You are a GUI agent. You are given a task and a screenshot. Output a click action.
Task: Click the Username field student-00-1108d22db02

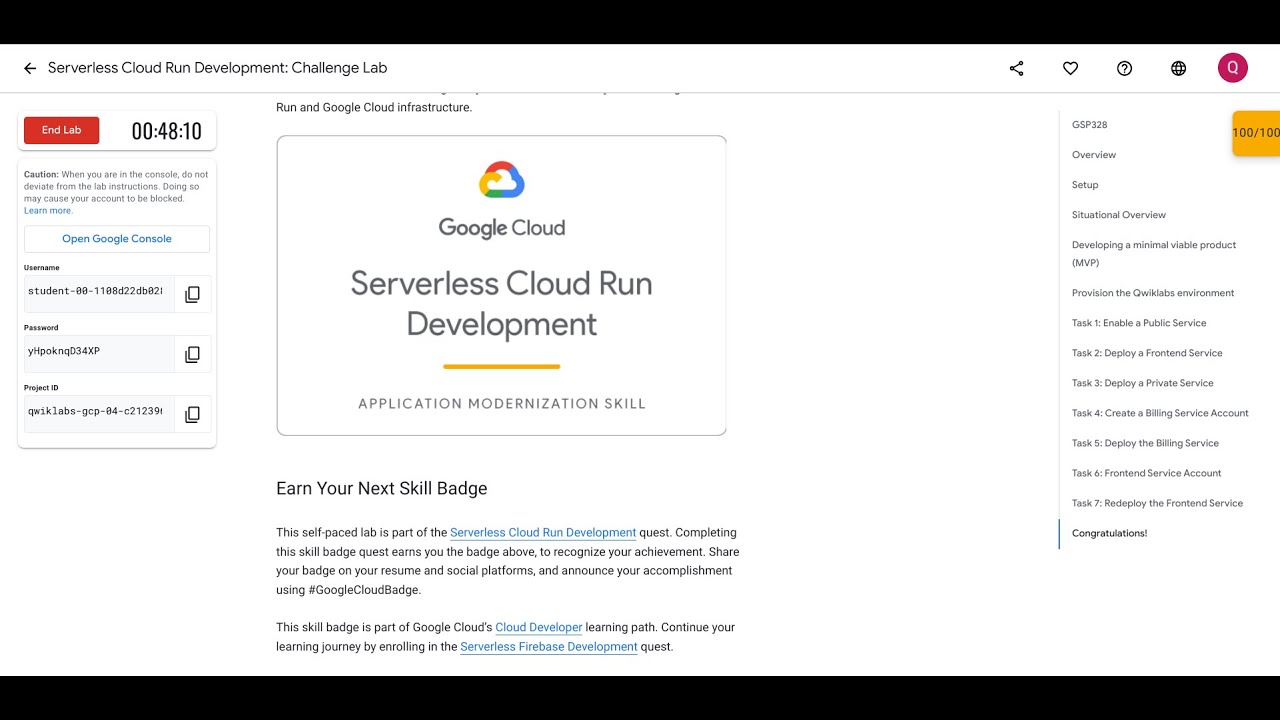tap(99, 294)
